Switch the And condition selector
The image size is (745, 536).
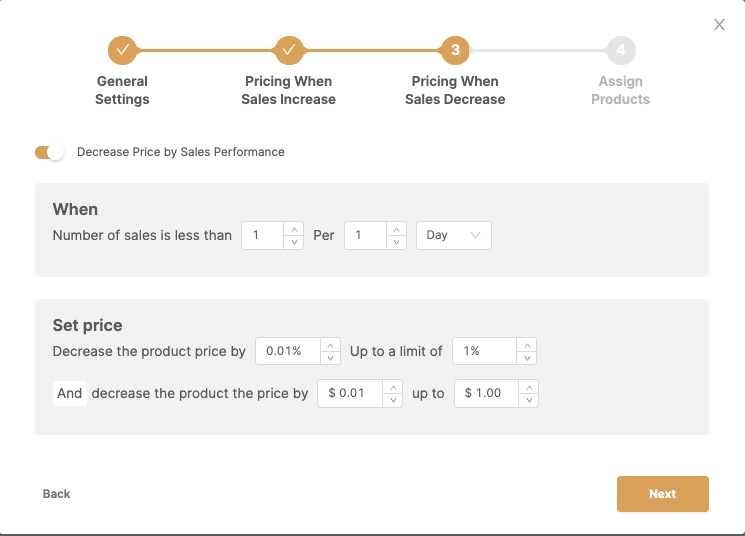70,393
